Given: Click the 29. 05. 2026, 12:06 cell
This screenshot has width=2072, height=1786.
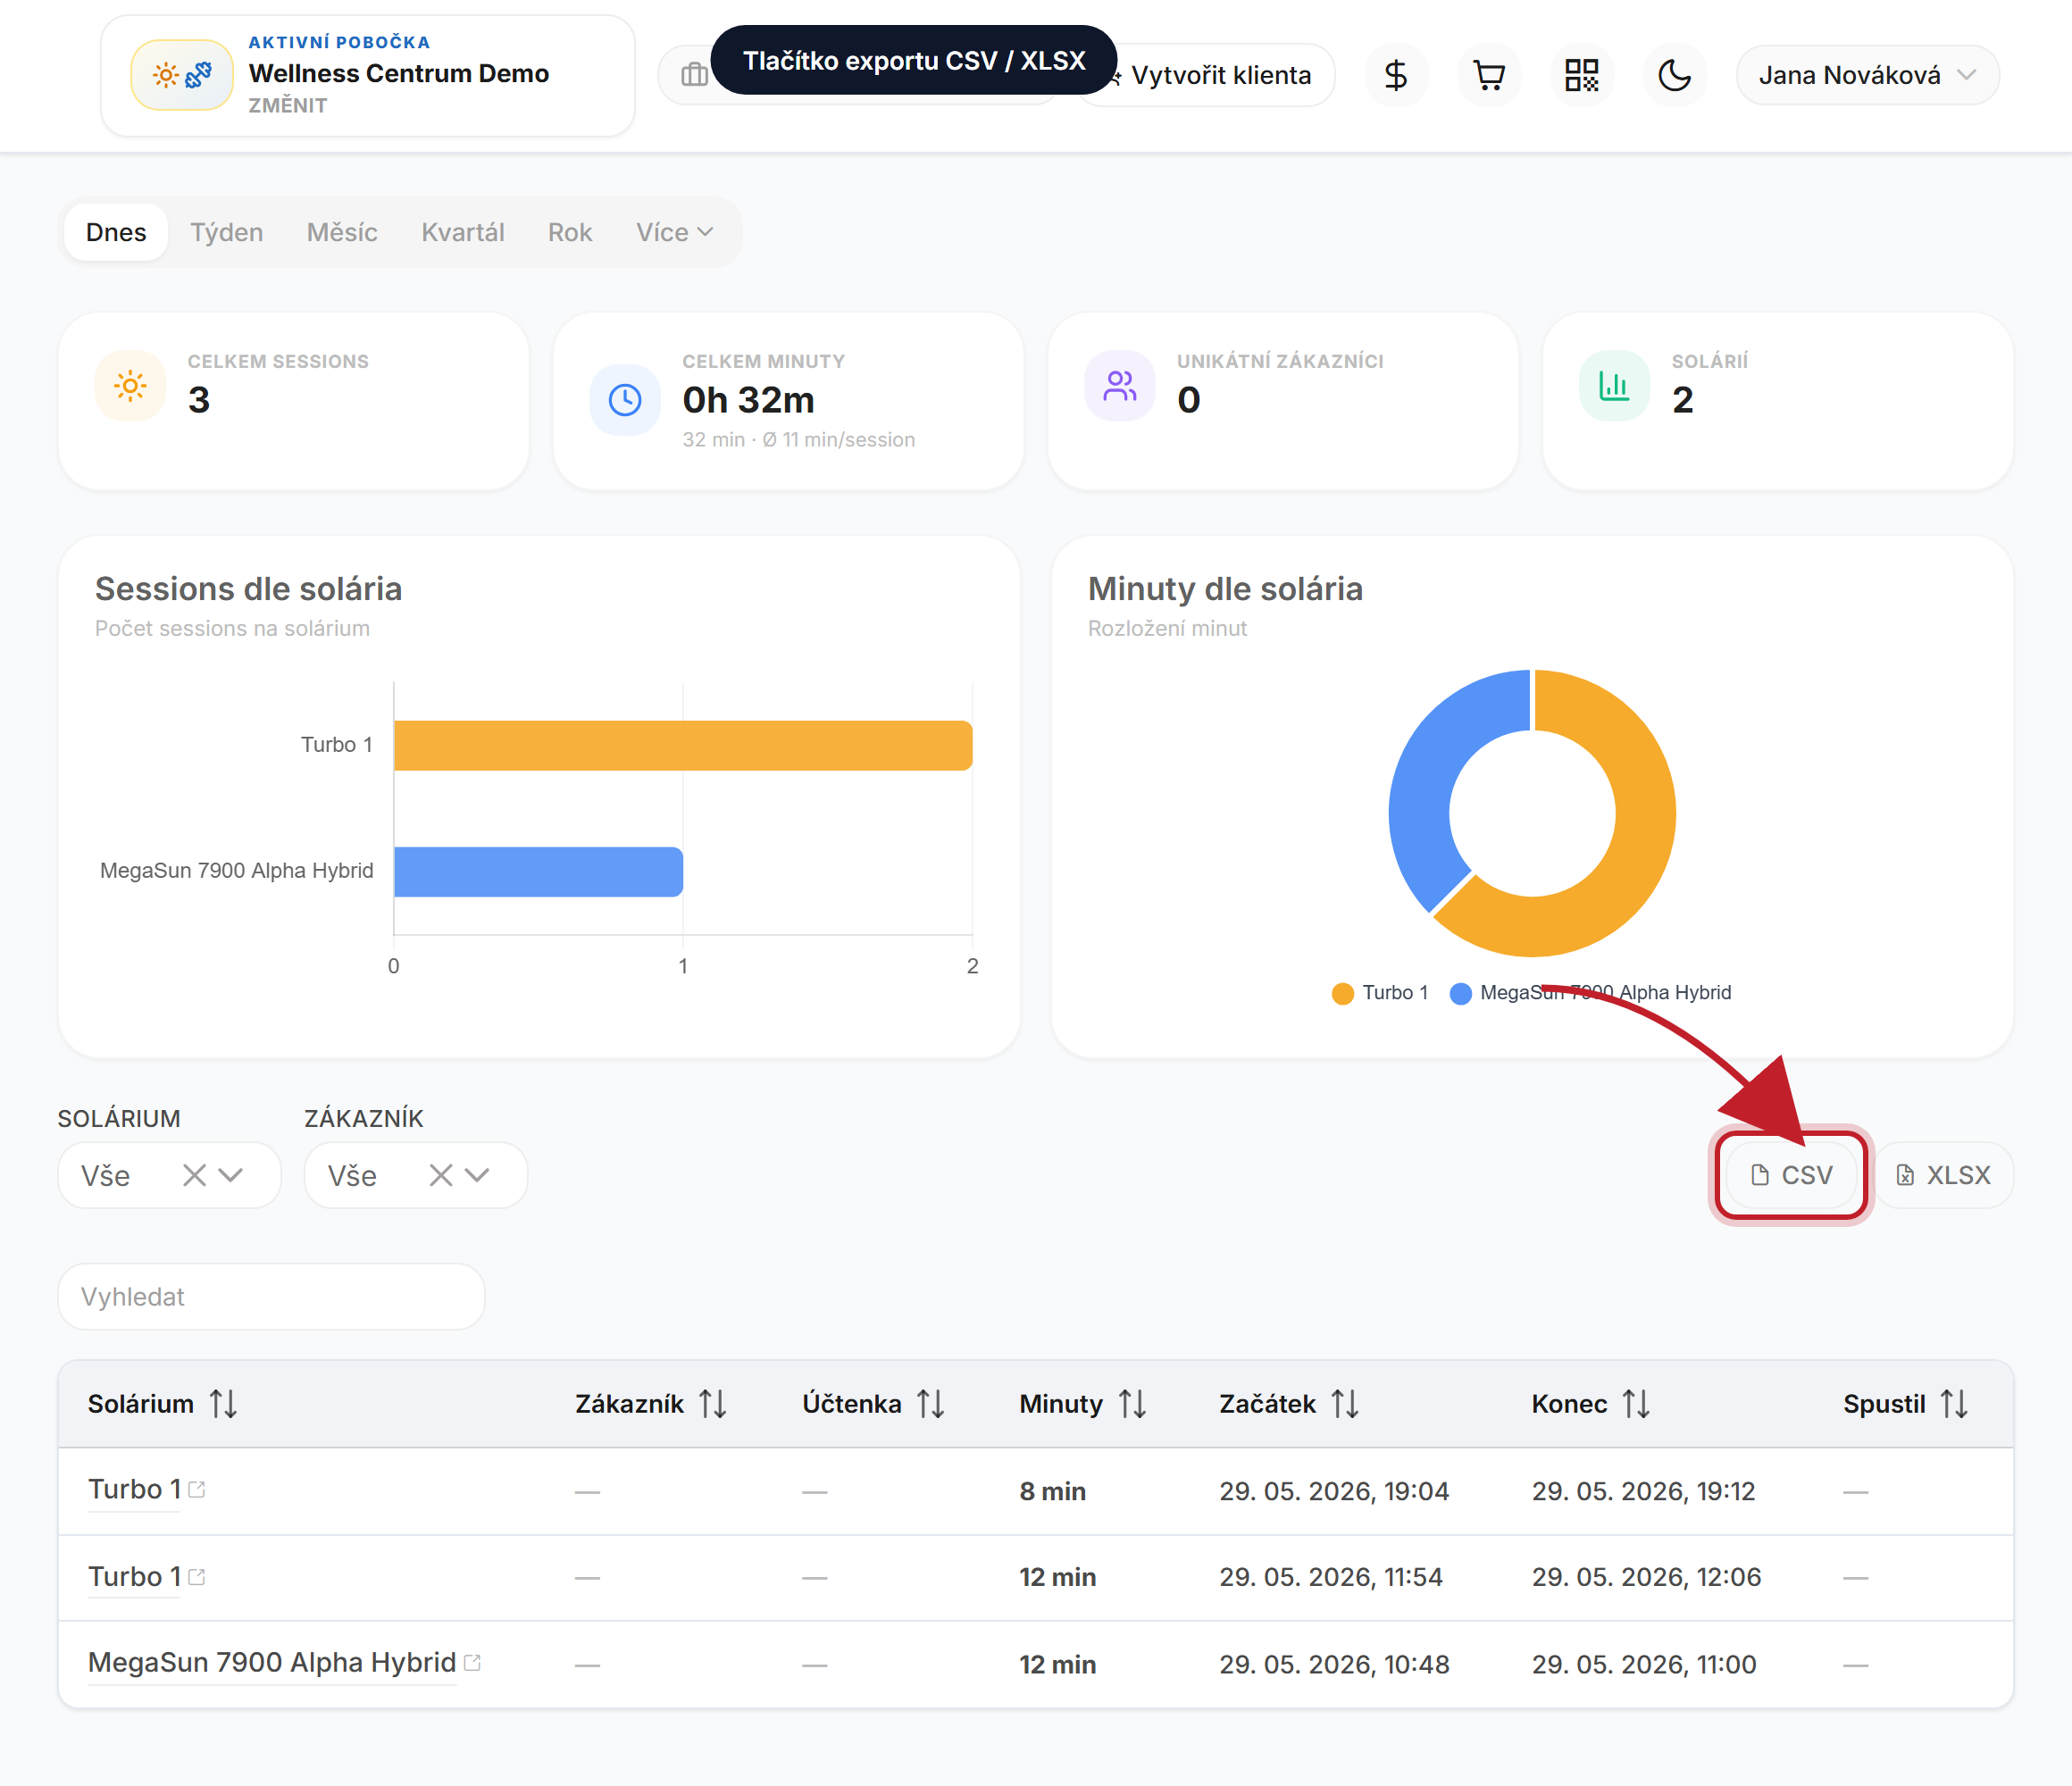Looking at the screenshot, I should click(1646, 1577).
